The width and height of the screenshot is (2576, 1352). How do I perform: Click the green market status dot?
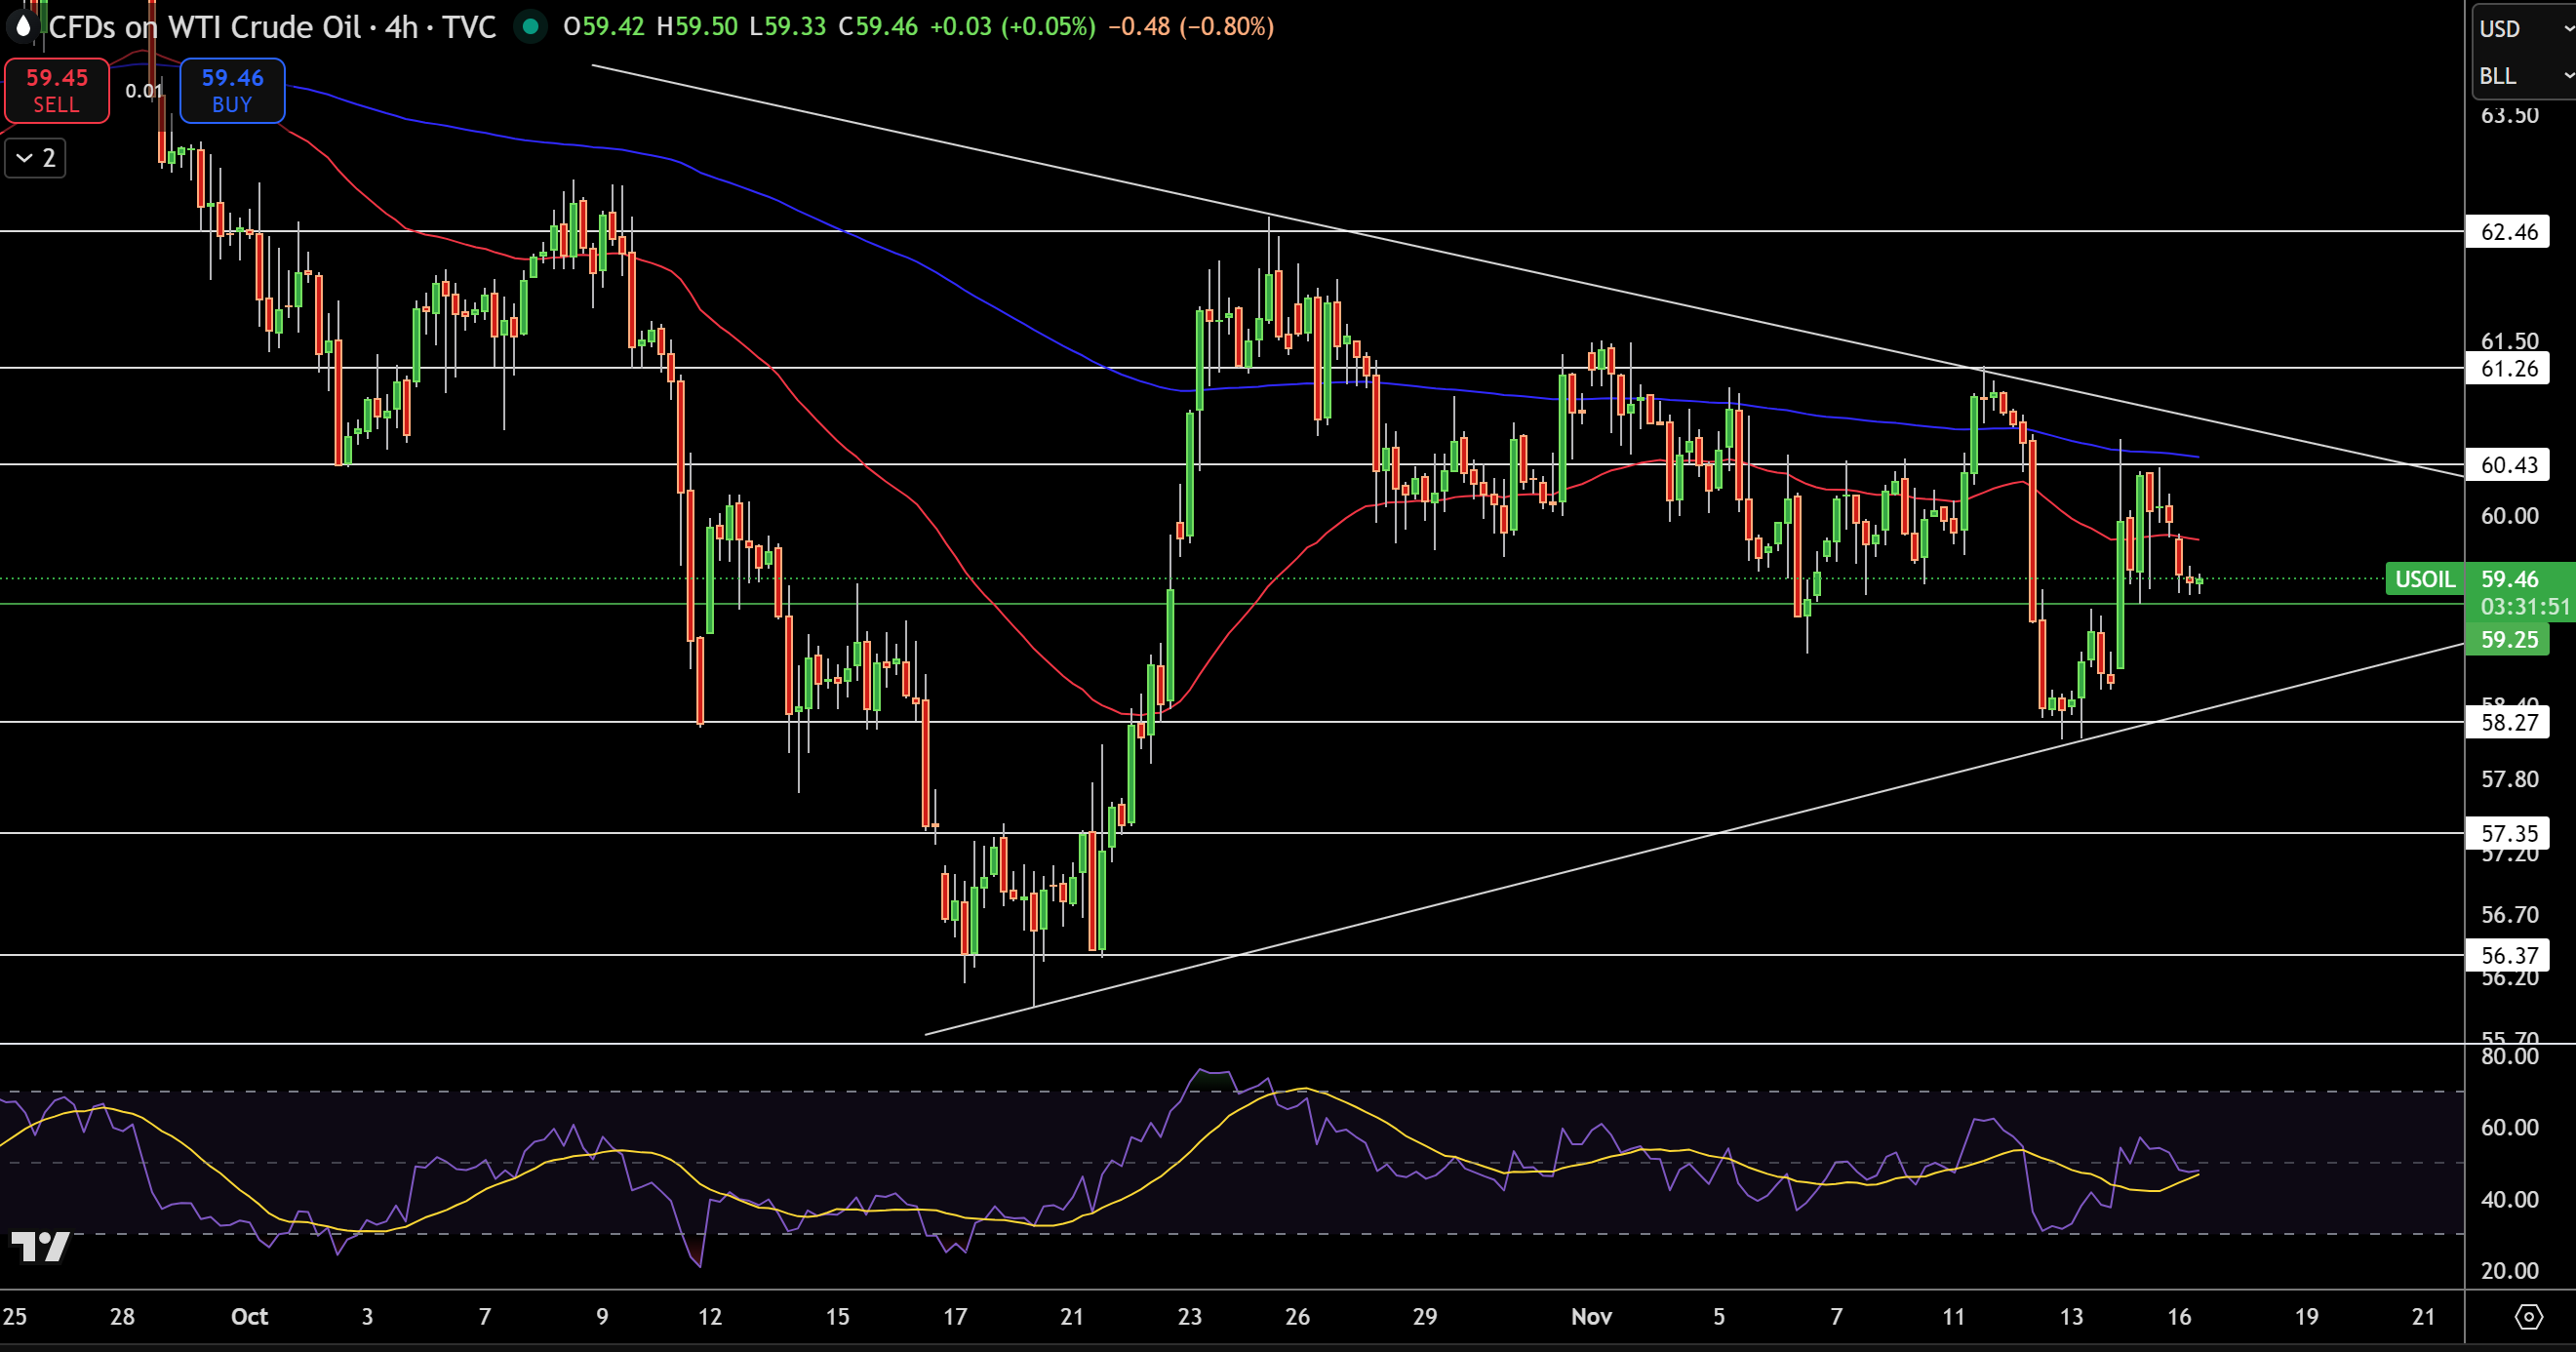tap(530, 26)
